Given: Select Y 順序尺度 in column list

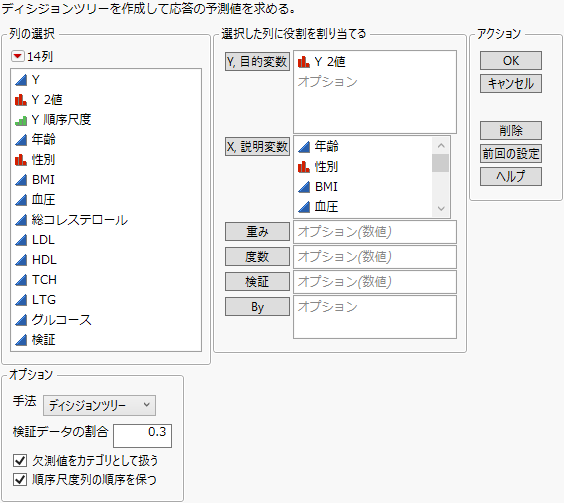Looking at the screenshot, I should [x=61, y=120].
